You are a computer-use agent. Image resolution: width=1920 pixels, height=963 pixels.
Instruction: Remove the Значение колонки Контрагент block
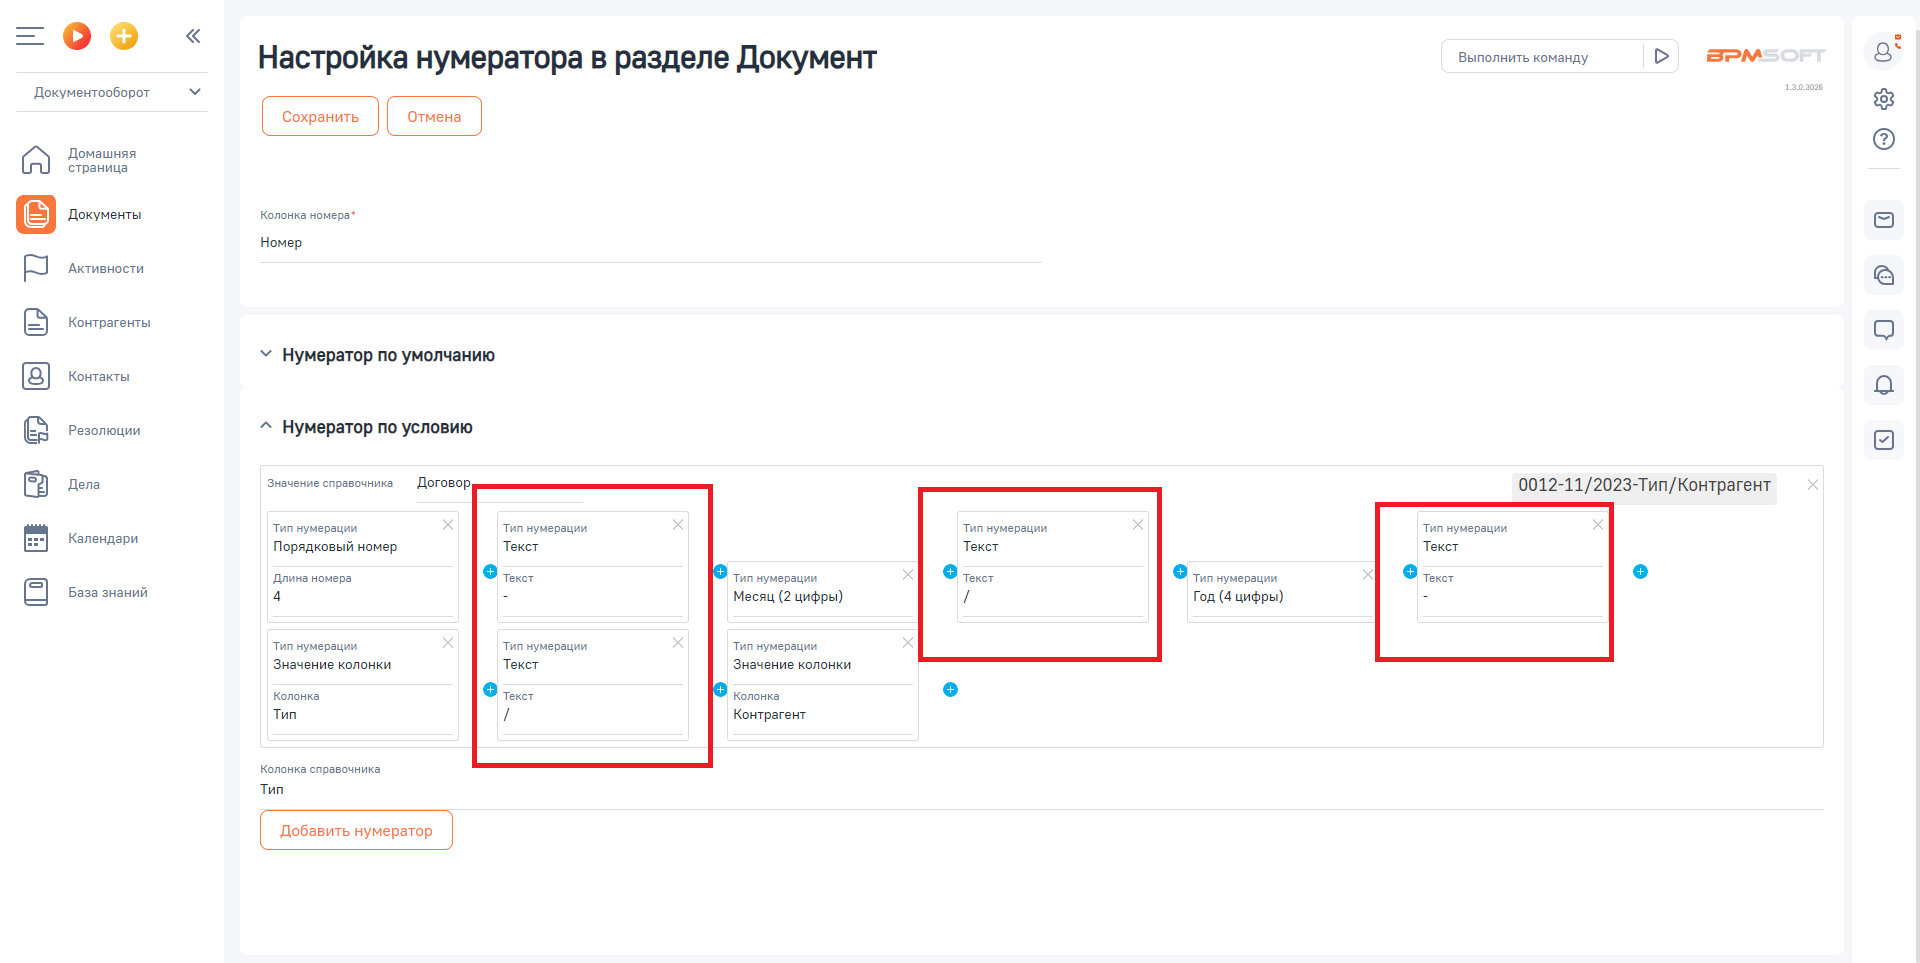click(908, 643)
